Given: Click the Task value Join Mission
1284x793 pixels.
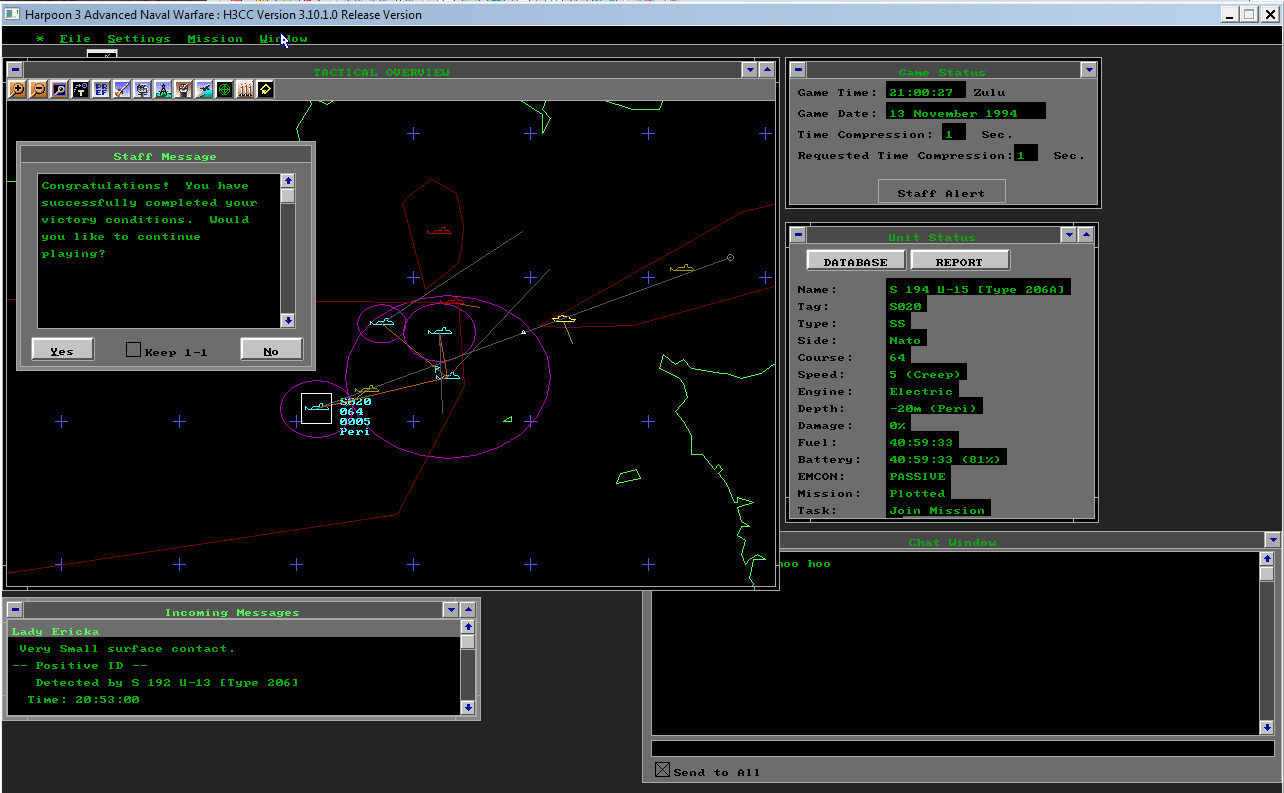Looking at the screenshot, I should click(938, 510).
